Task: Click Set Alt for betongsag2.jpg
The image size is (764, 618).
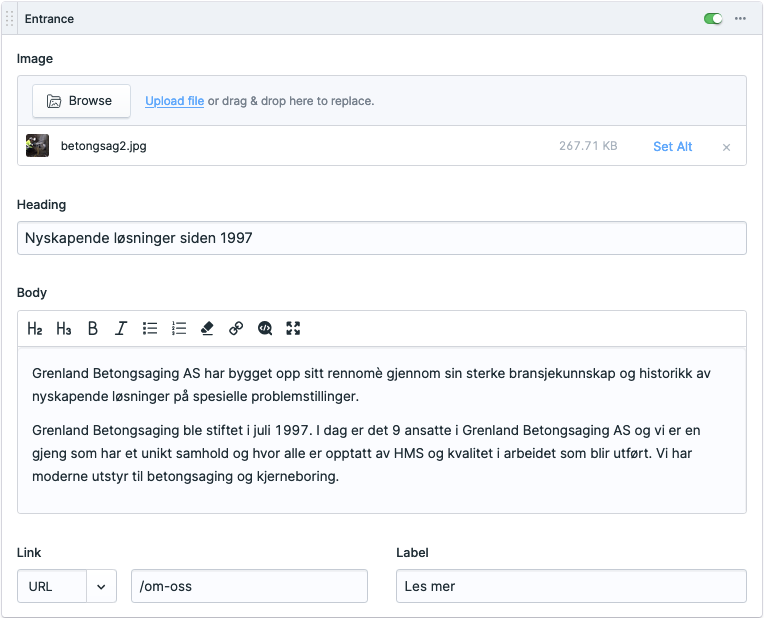Action: [x=672, y=146]
